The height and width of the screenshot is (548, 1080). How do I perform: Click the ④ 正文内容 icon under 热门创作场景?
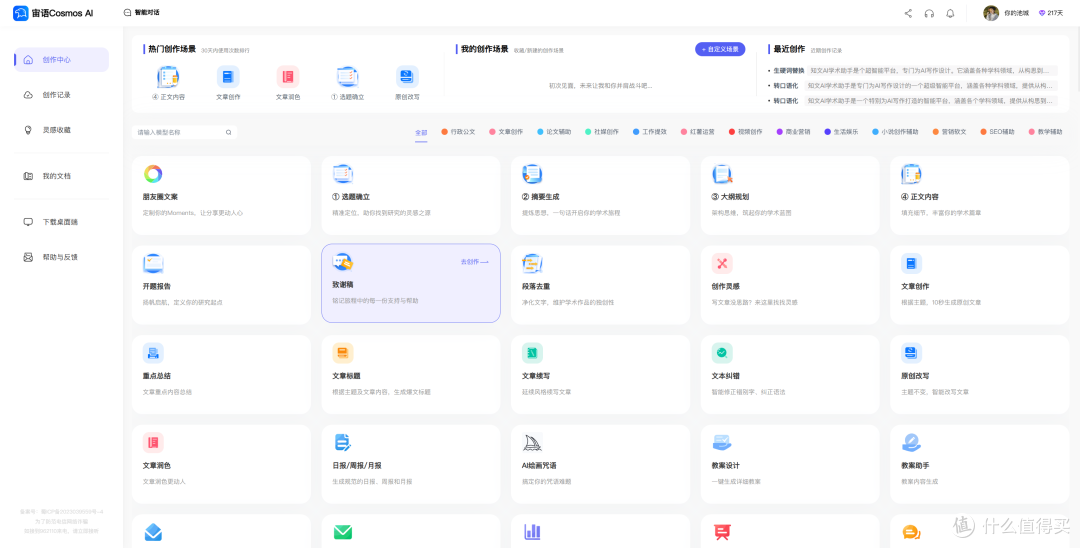click(168, 76)
